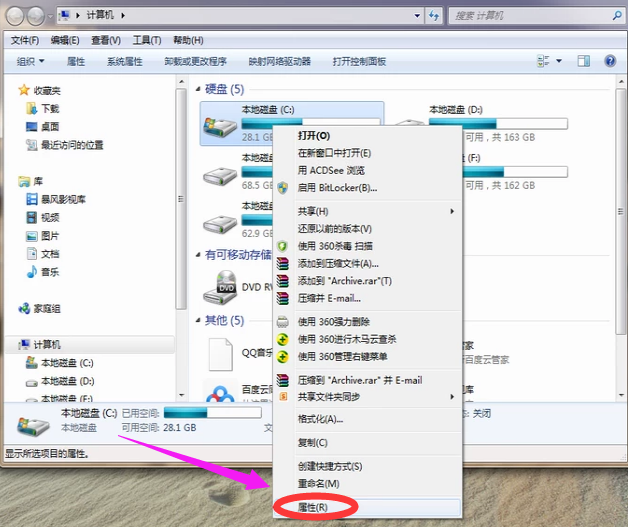The height and width of the screenshot is (528, 630).
Task: Click 映射网络驱动器 toolbar button
Action: (x=280, y=61)
